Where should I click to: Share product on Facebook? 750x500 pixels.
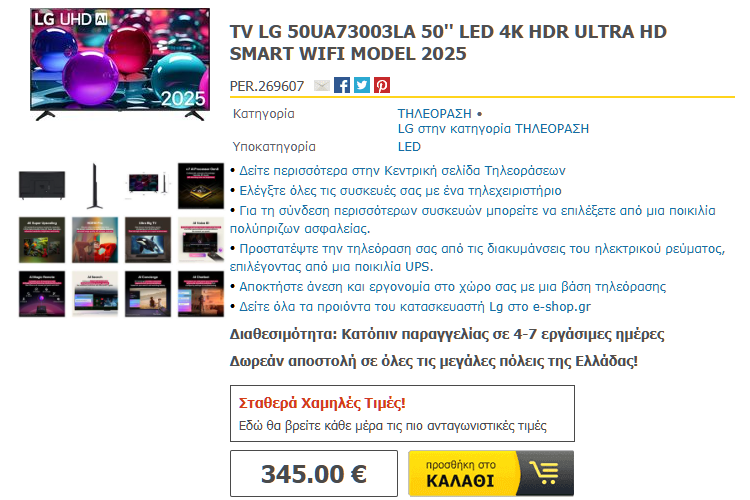[342, 85]
